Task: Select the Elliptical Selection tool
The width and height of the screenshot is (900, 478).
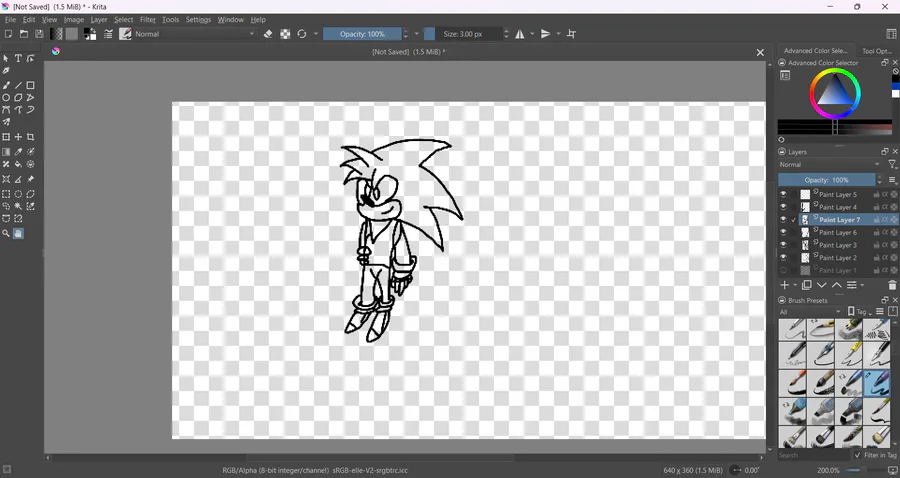Action: 18,194
